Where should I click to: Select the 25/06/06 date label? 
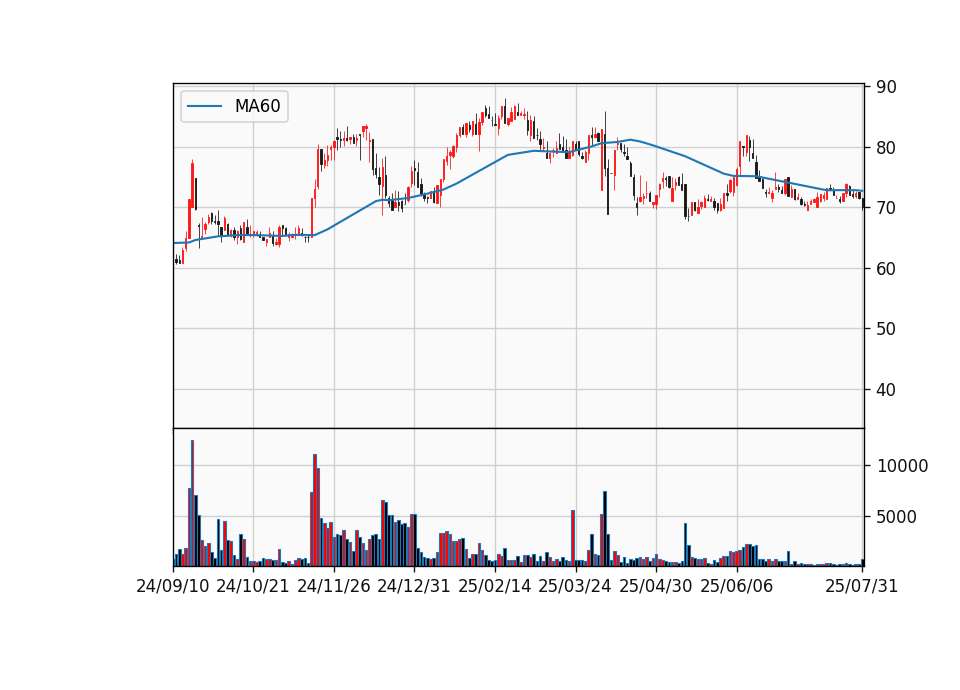737,586
